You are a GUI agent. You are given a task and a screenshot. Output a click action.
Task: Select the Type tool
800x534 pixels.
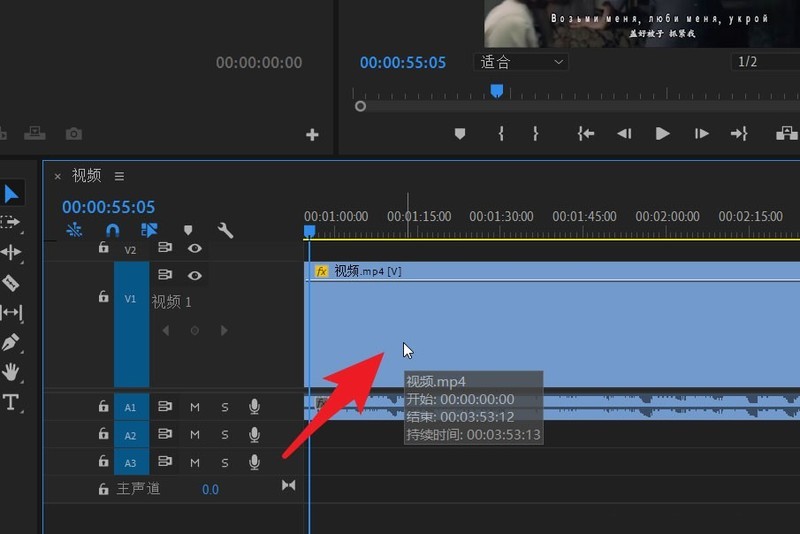(x=11, y=403)
